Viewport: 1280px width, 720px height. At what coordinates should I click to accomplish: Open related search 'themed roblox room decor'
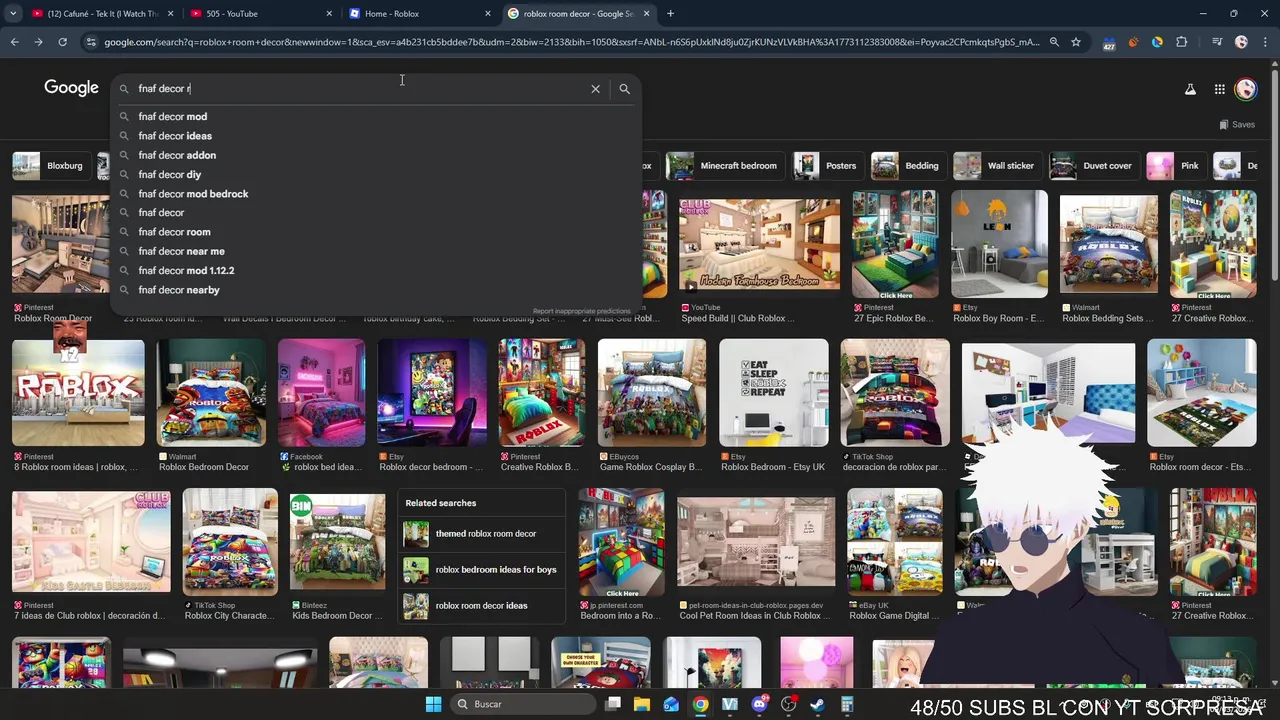pyautogui.click(x=482, y=534)
